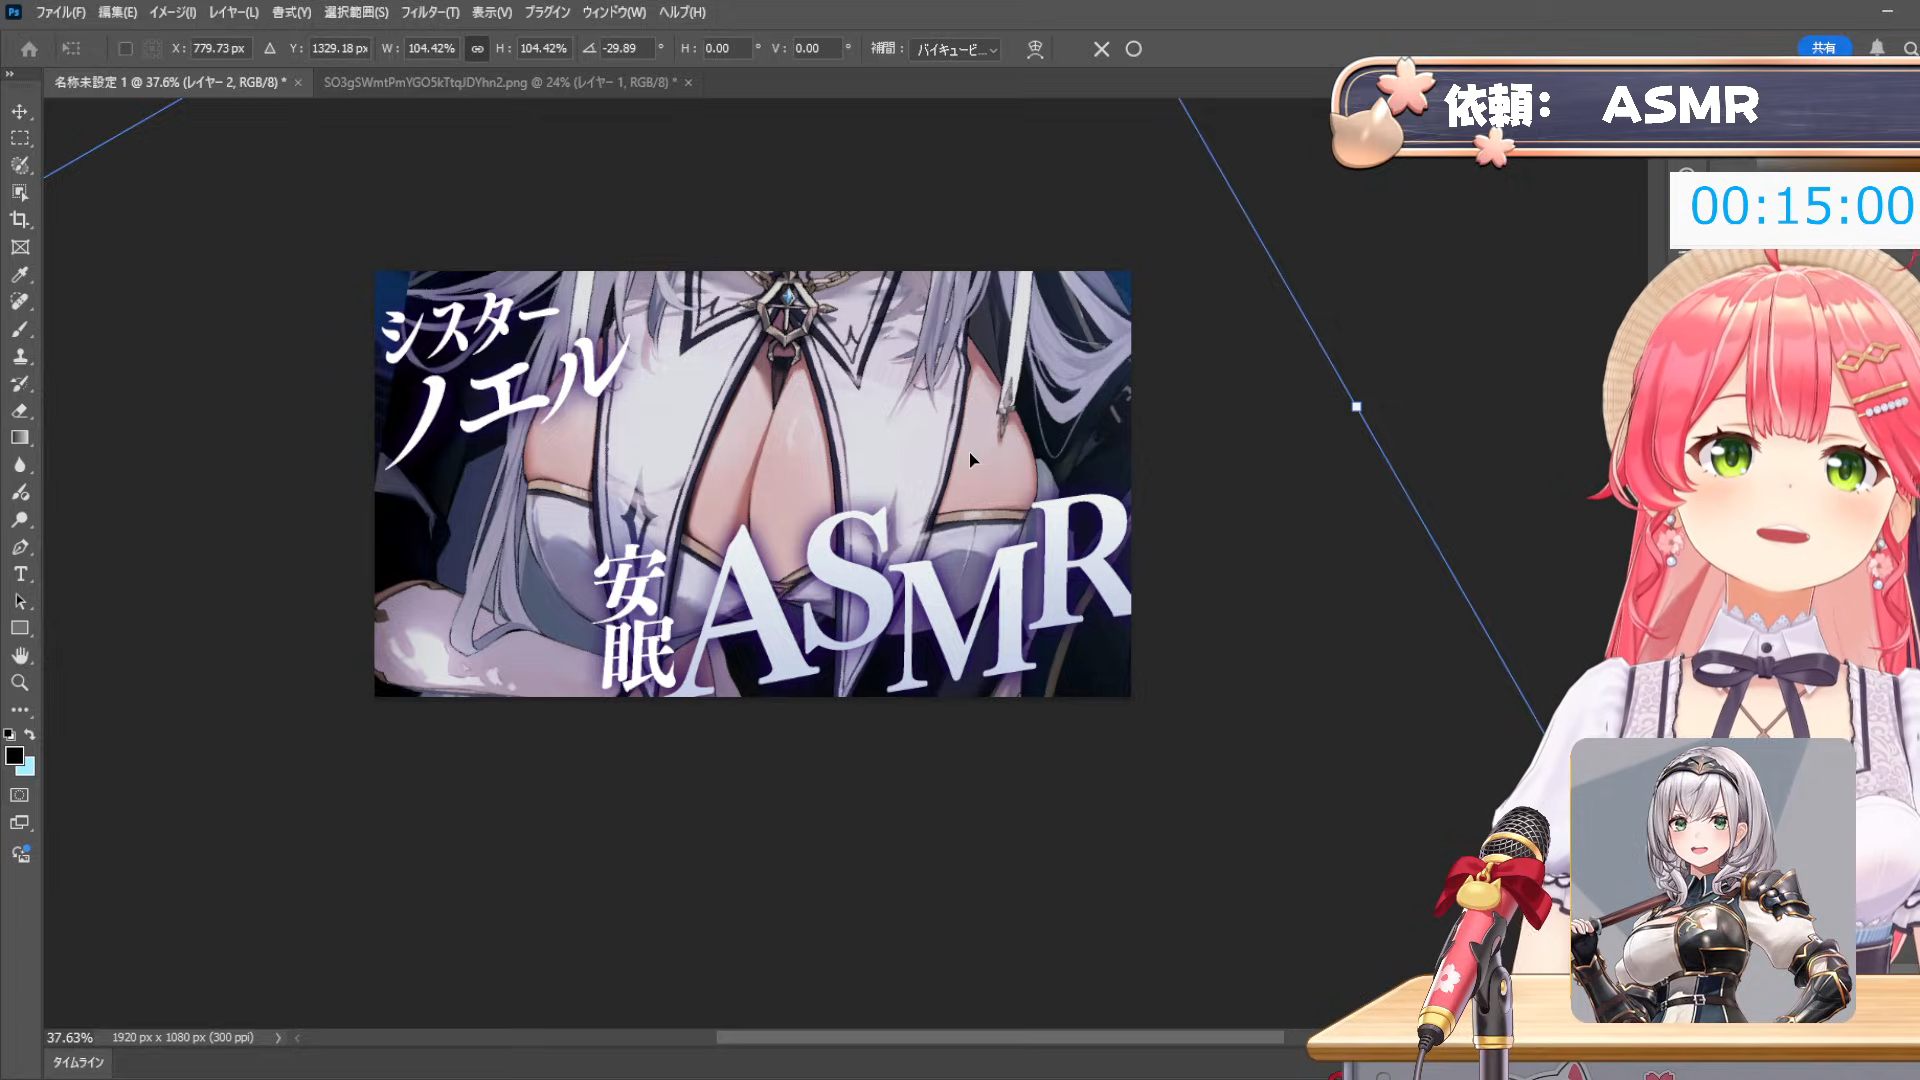Select the Move tool
The height and width of the screenshot is (1080, 1920).
point(20,111)
